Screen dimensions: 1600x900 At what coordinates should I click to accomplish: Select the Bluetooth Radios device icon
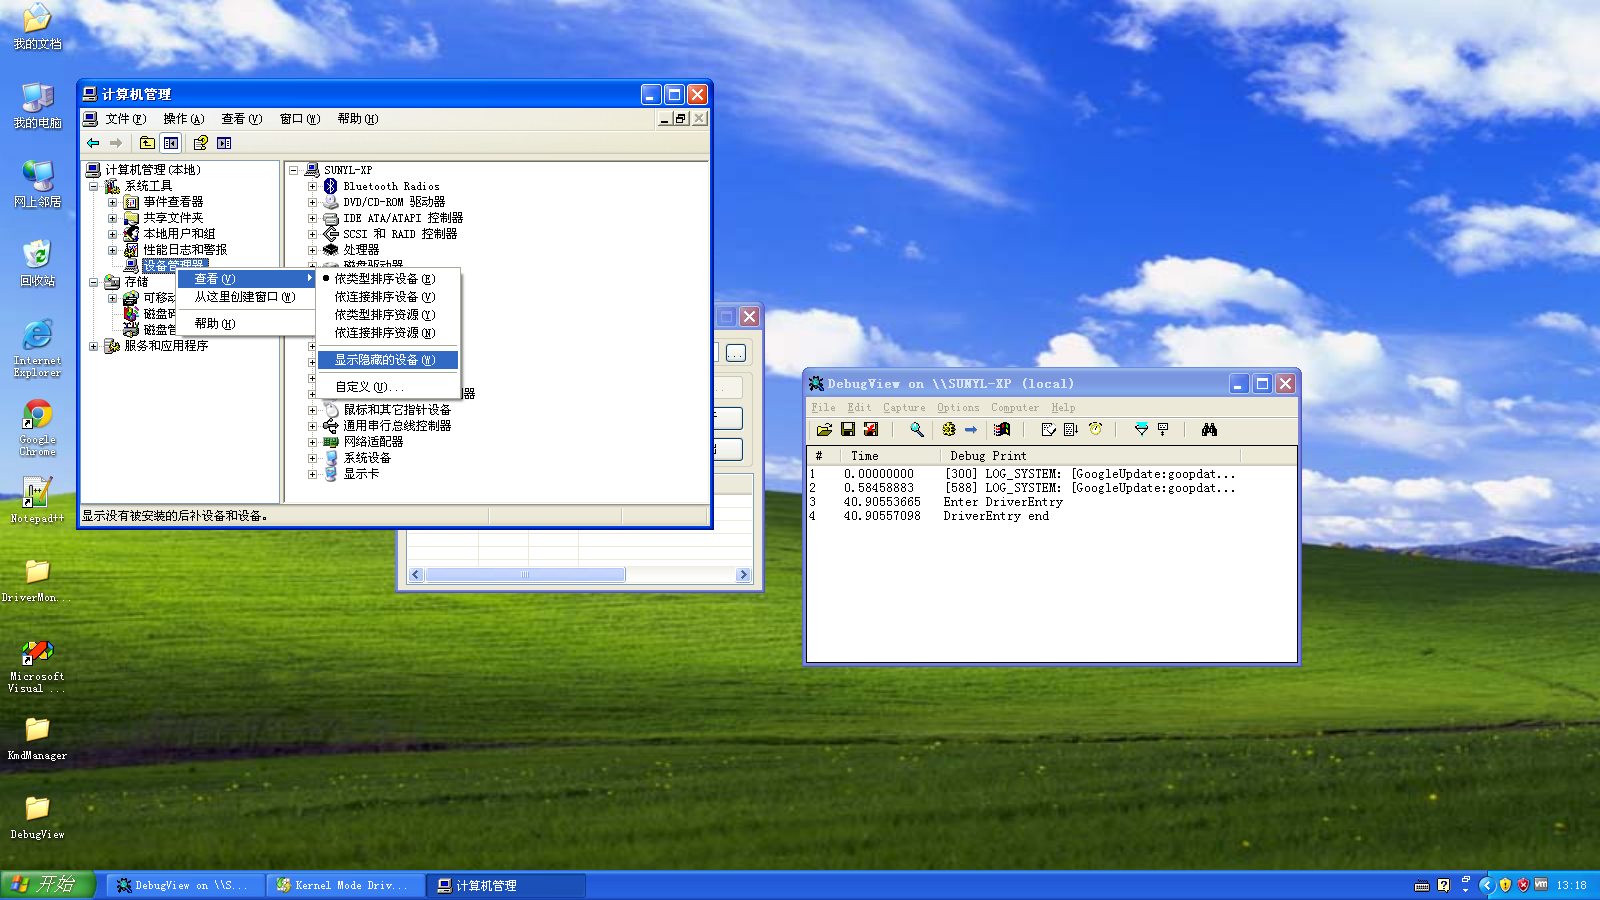pos(331,186)
